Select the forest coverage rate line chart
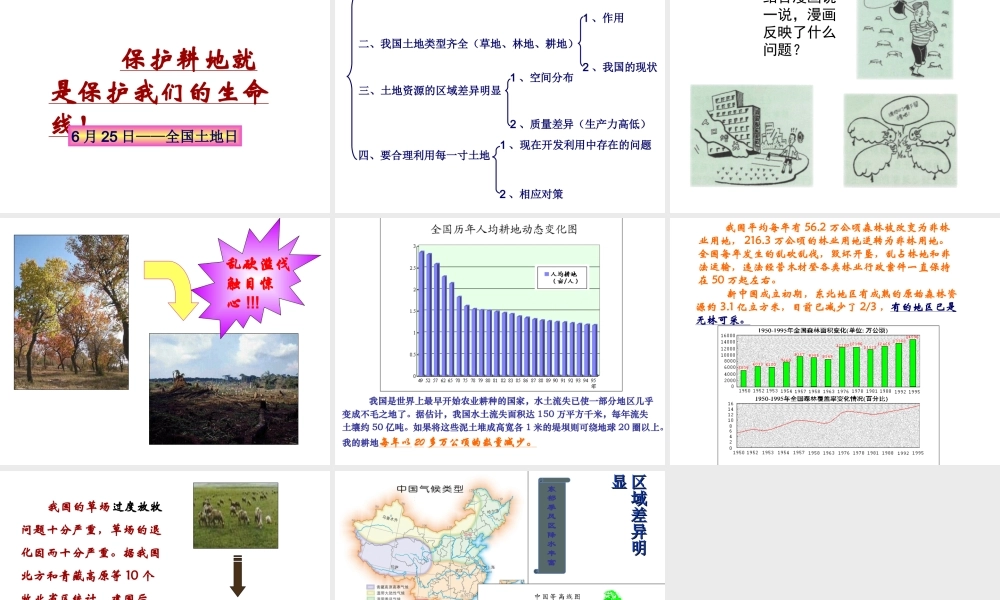 pyautogui.click(x=828, y=426)
